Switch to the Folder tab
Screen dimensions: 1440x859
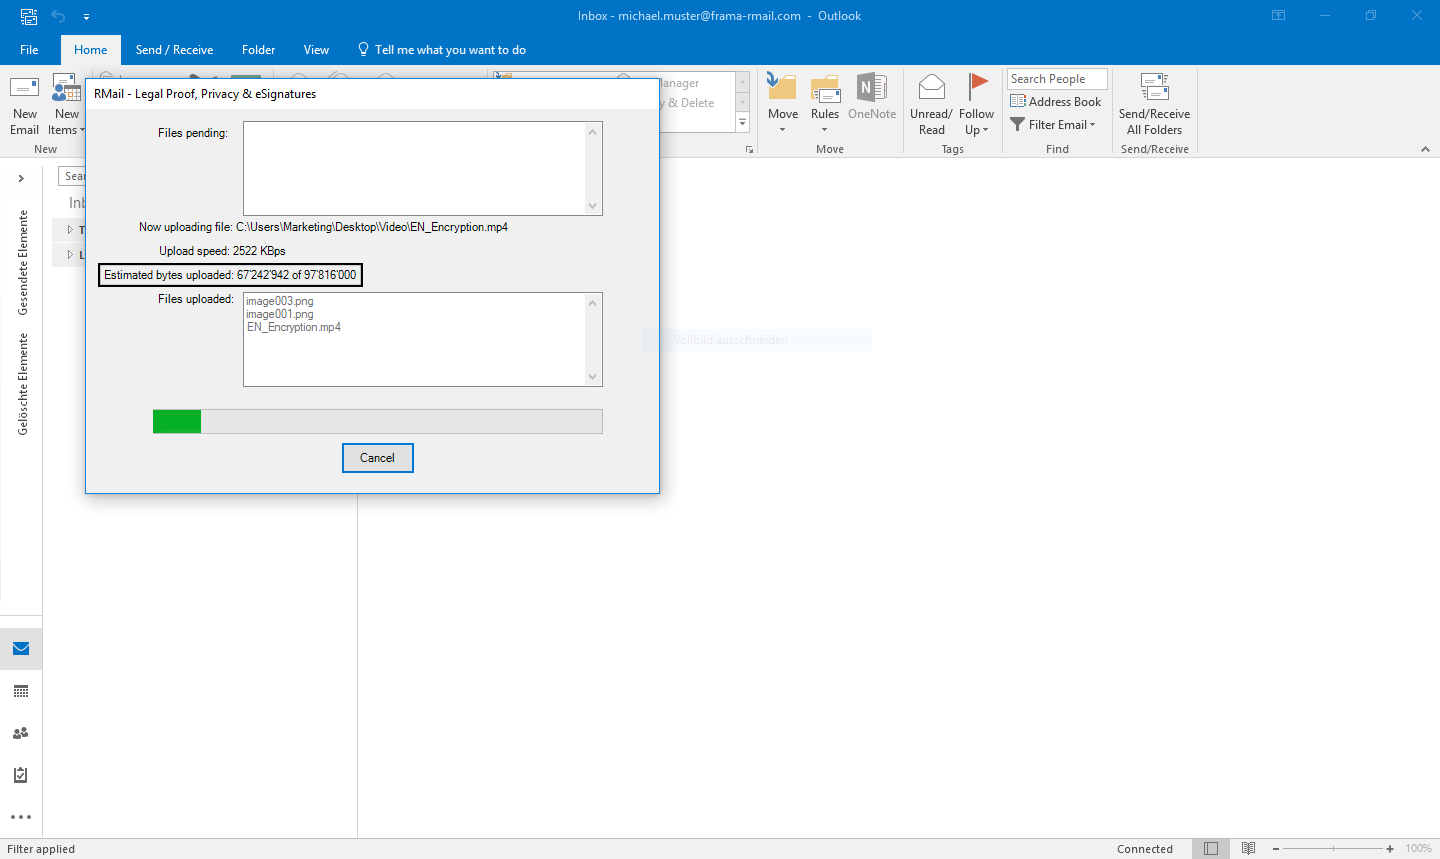point(258,50)
